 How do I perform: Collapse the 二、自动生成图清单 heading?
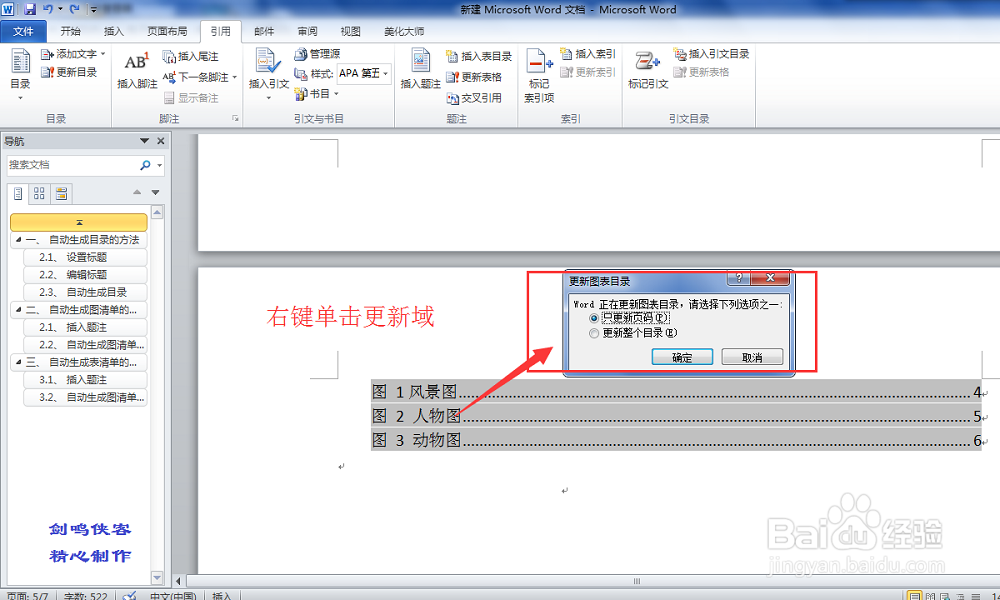18,310
